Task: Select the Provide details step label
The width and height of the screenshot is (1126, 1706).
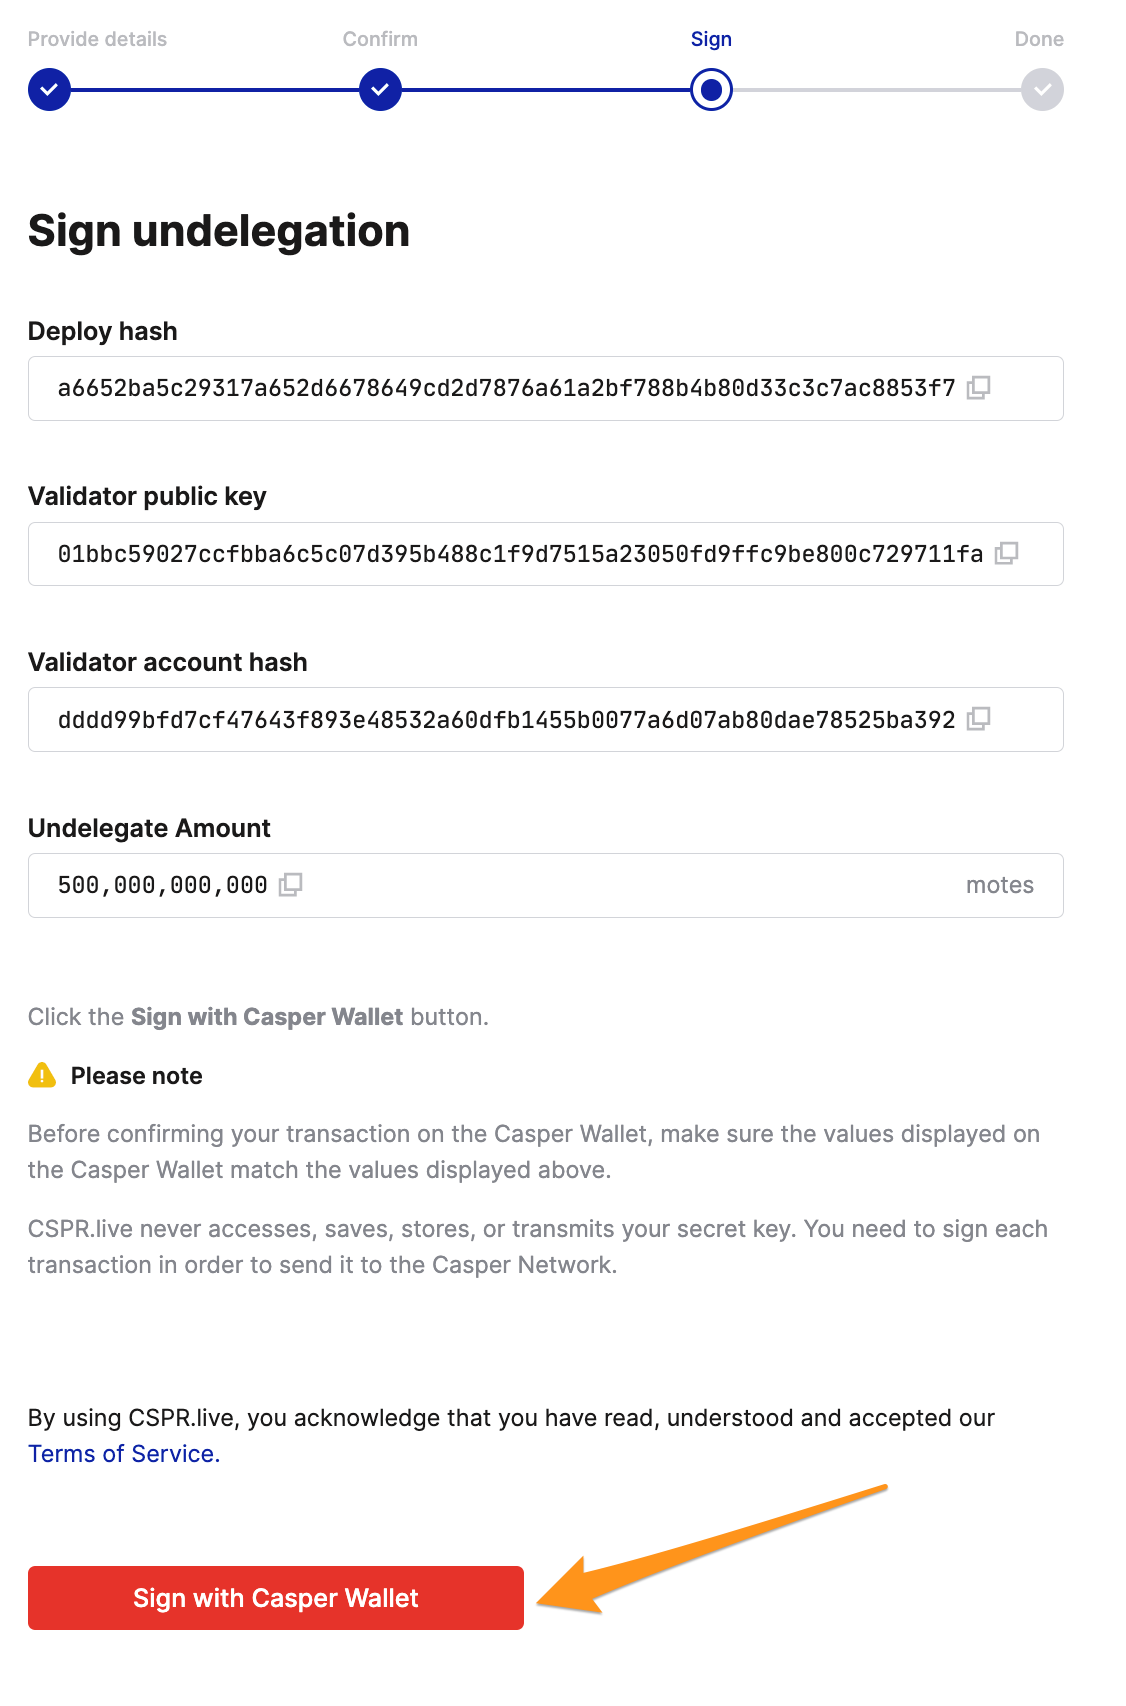Action: [97, 39]
